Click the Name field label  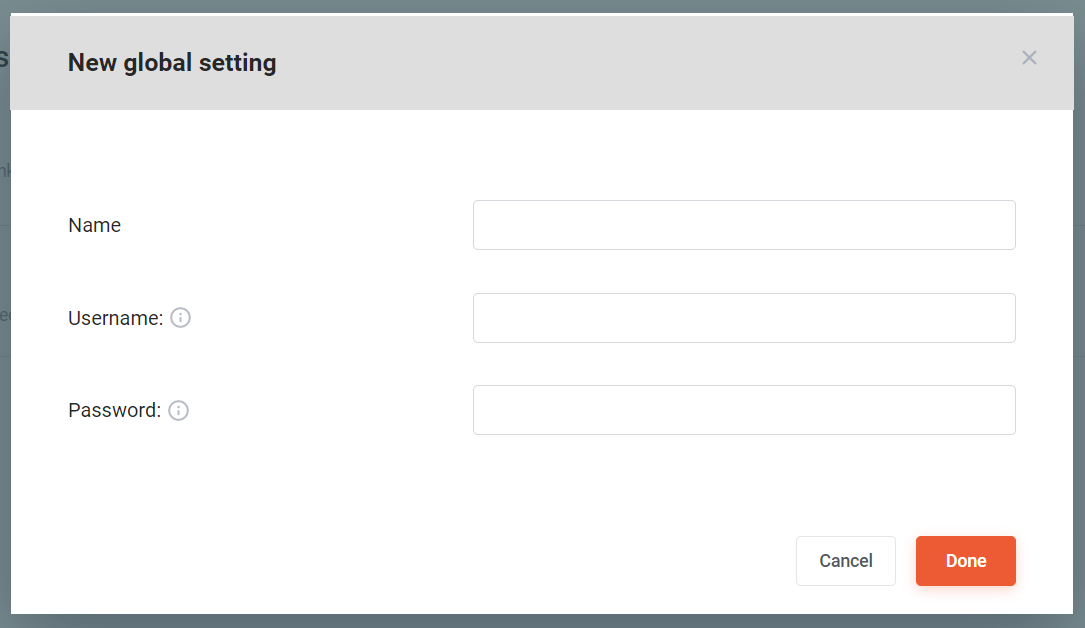(94, 225)
